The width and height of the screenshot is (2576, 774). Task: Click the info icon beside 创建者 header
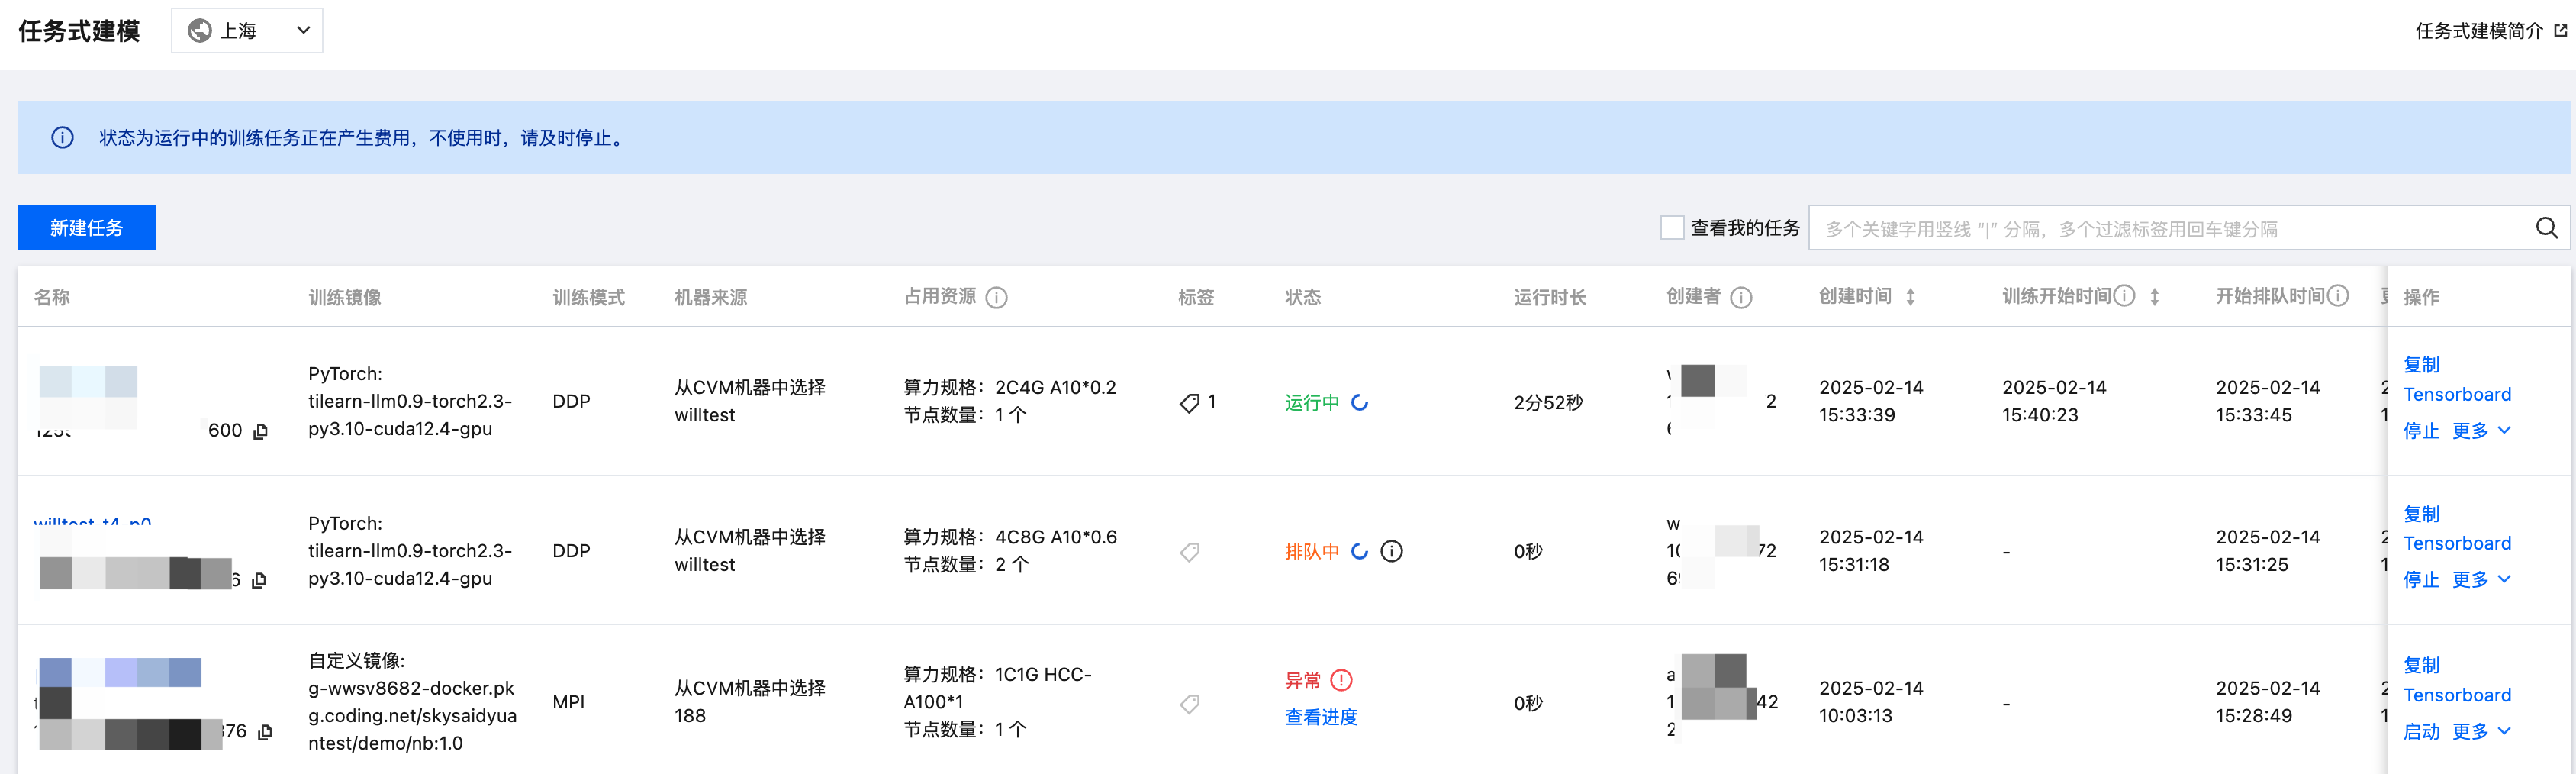pos(1741,297)
